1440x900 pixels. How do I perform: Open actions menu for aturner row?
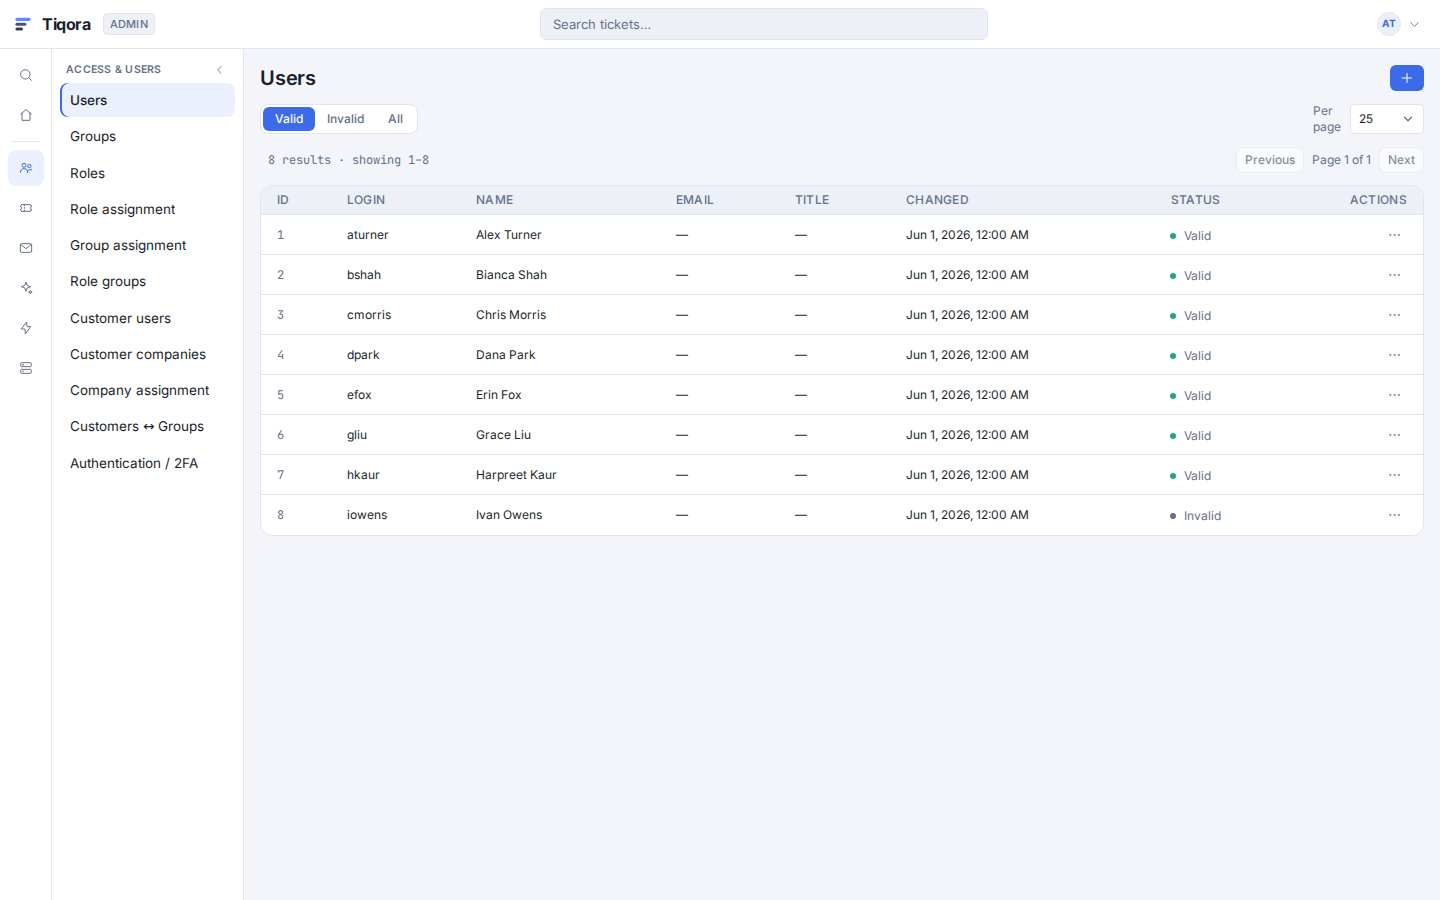(x=1394, y=235)
